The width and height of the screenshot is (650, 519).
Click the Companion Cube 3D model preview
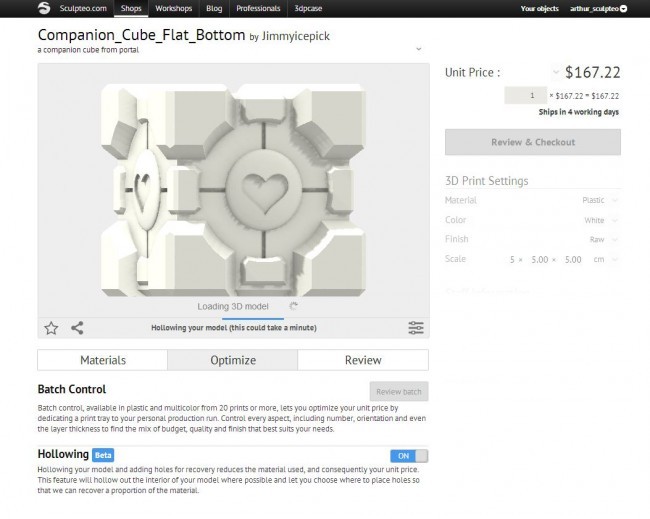(x=233, y=190)
